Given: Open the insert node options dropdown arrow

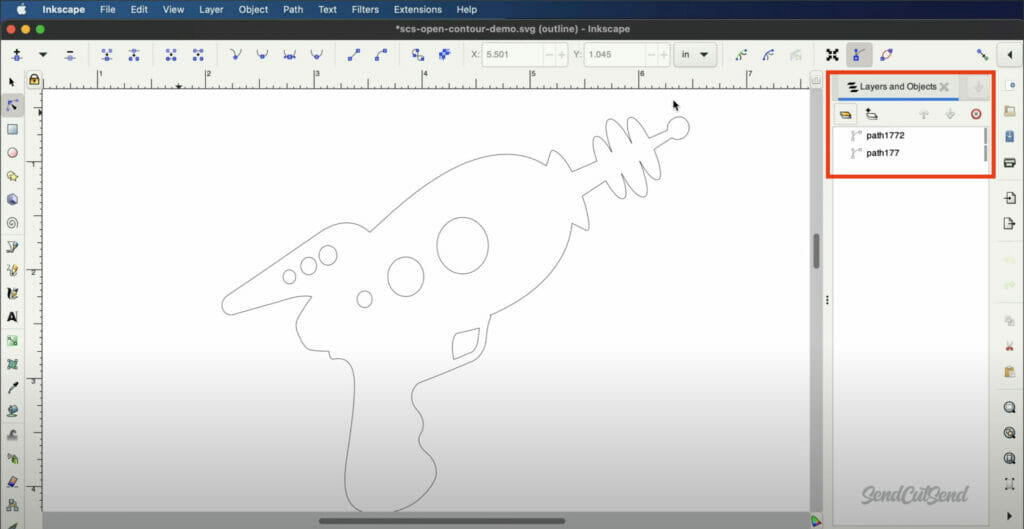Looking at the screenshot, I should click(x=43, y=54).
